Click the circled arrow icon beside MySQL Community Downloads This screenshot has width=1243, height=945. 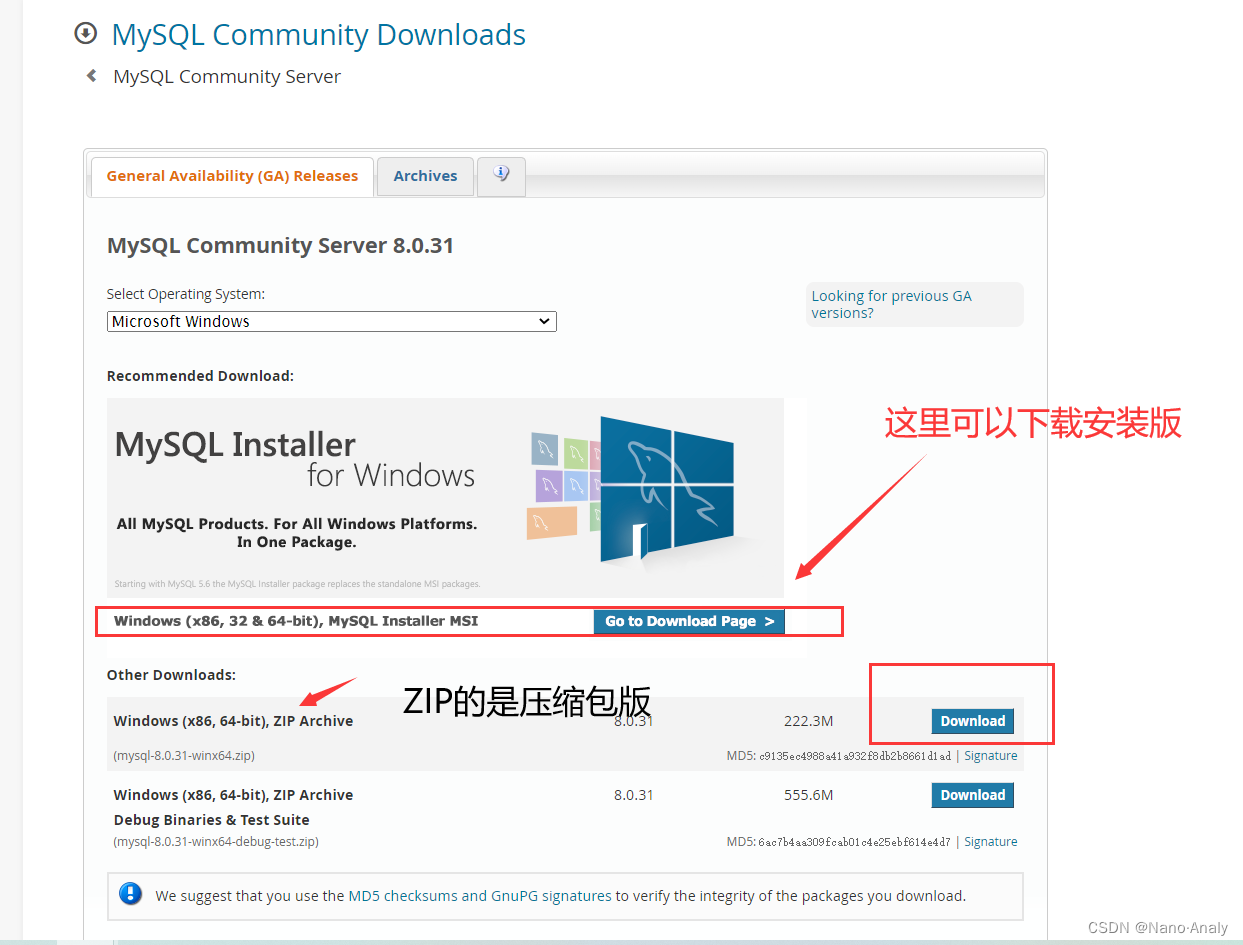(85, 32)
